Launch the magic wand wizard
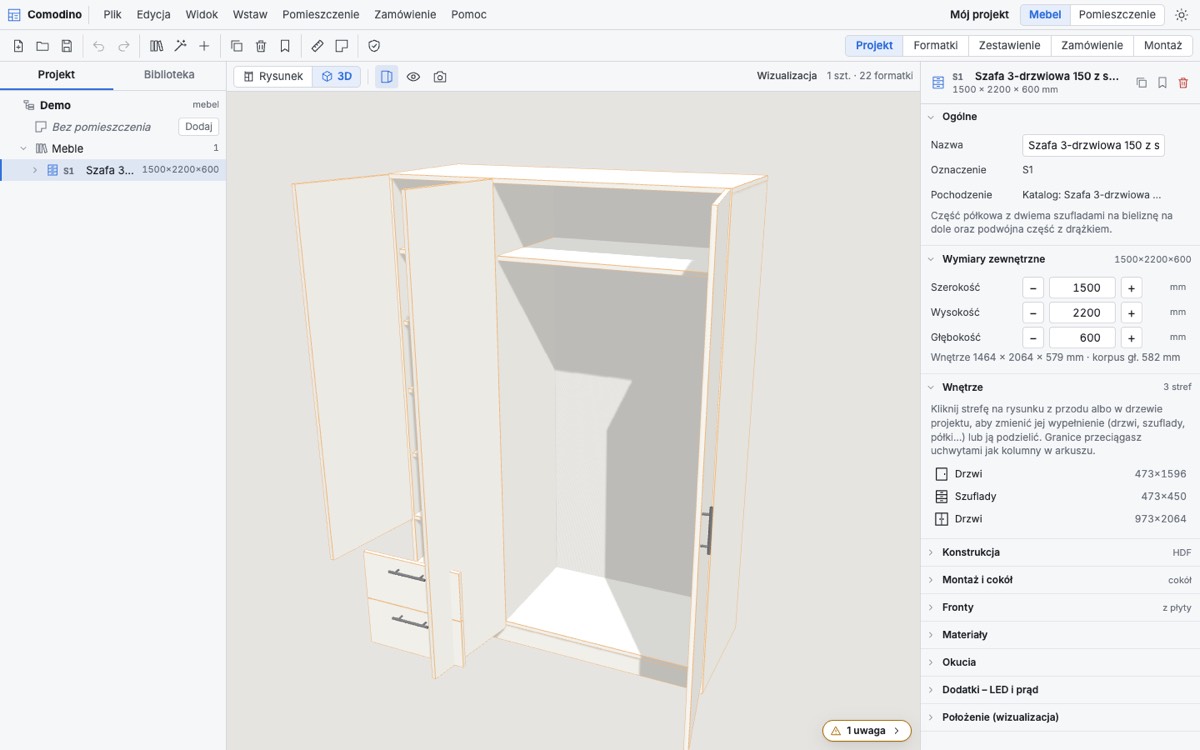 180,46
